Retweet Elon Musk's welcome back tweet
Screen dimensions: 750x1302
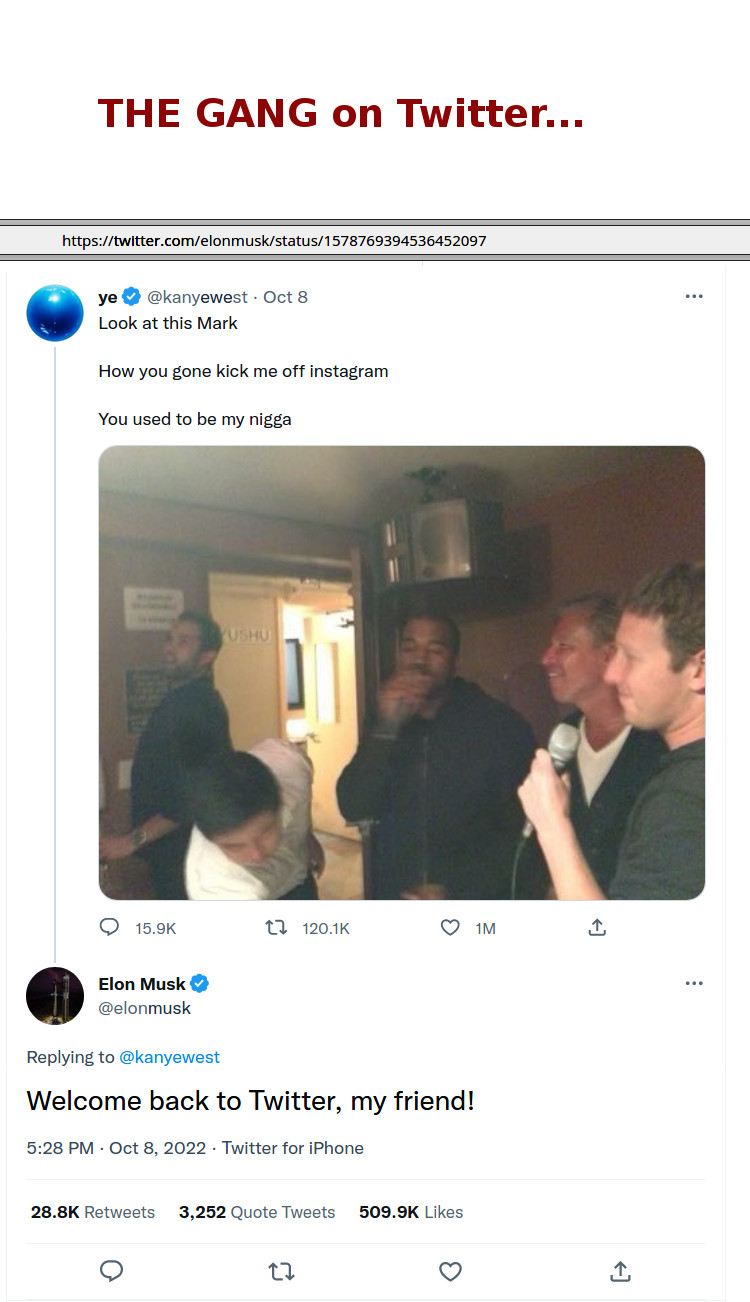pos(282,1271)
